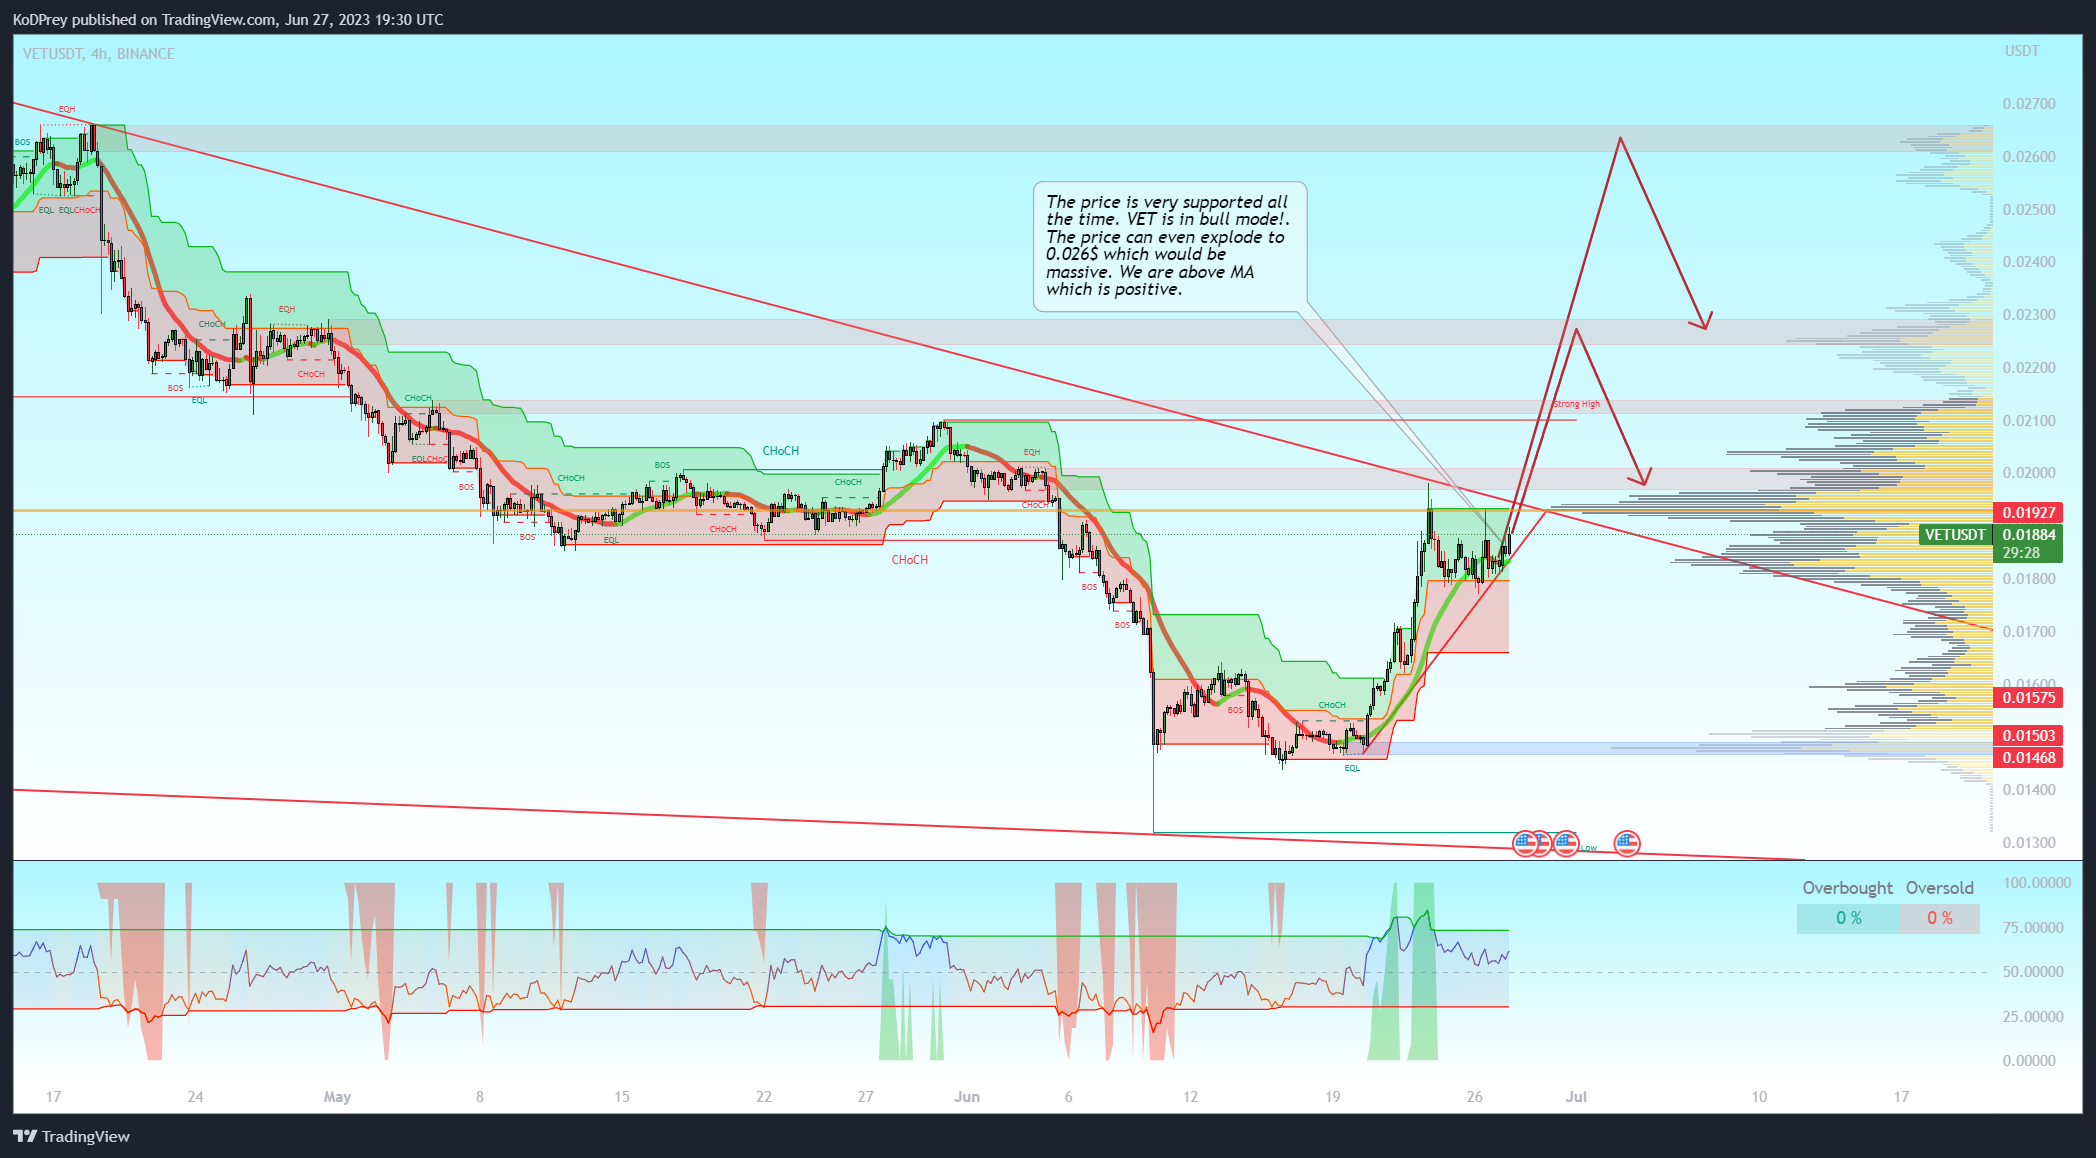Click the 12 date label on the time axis
The height and width of the screenshot is (1158, 2096).
(1191, 1097)
